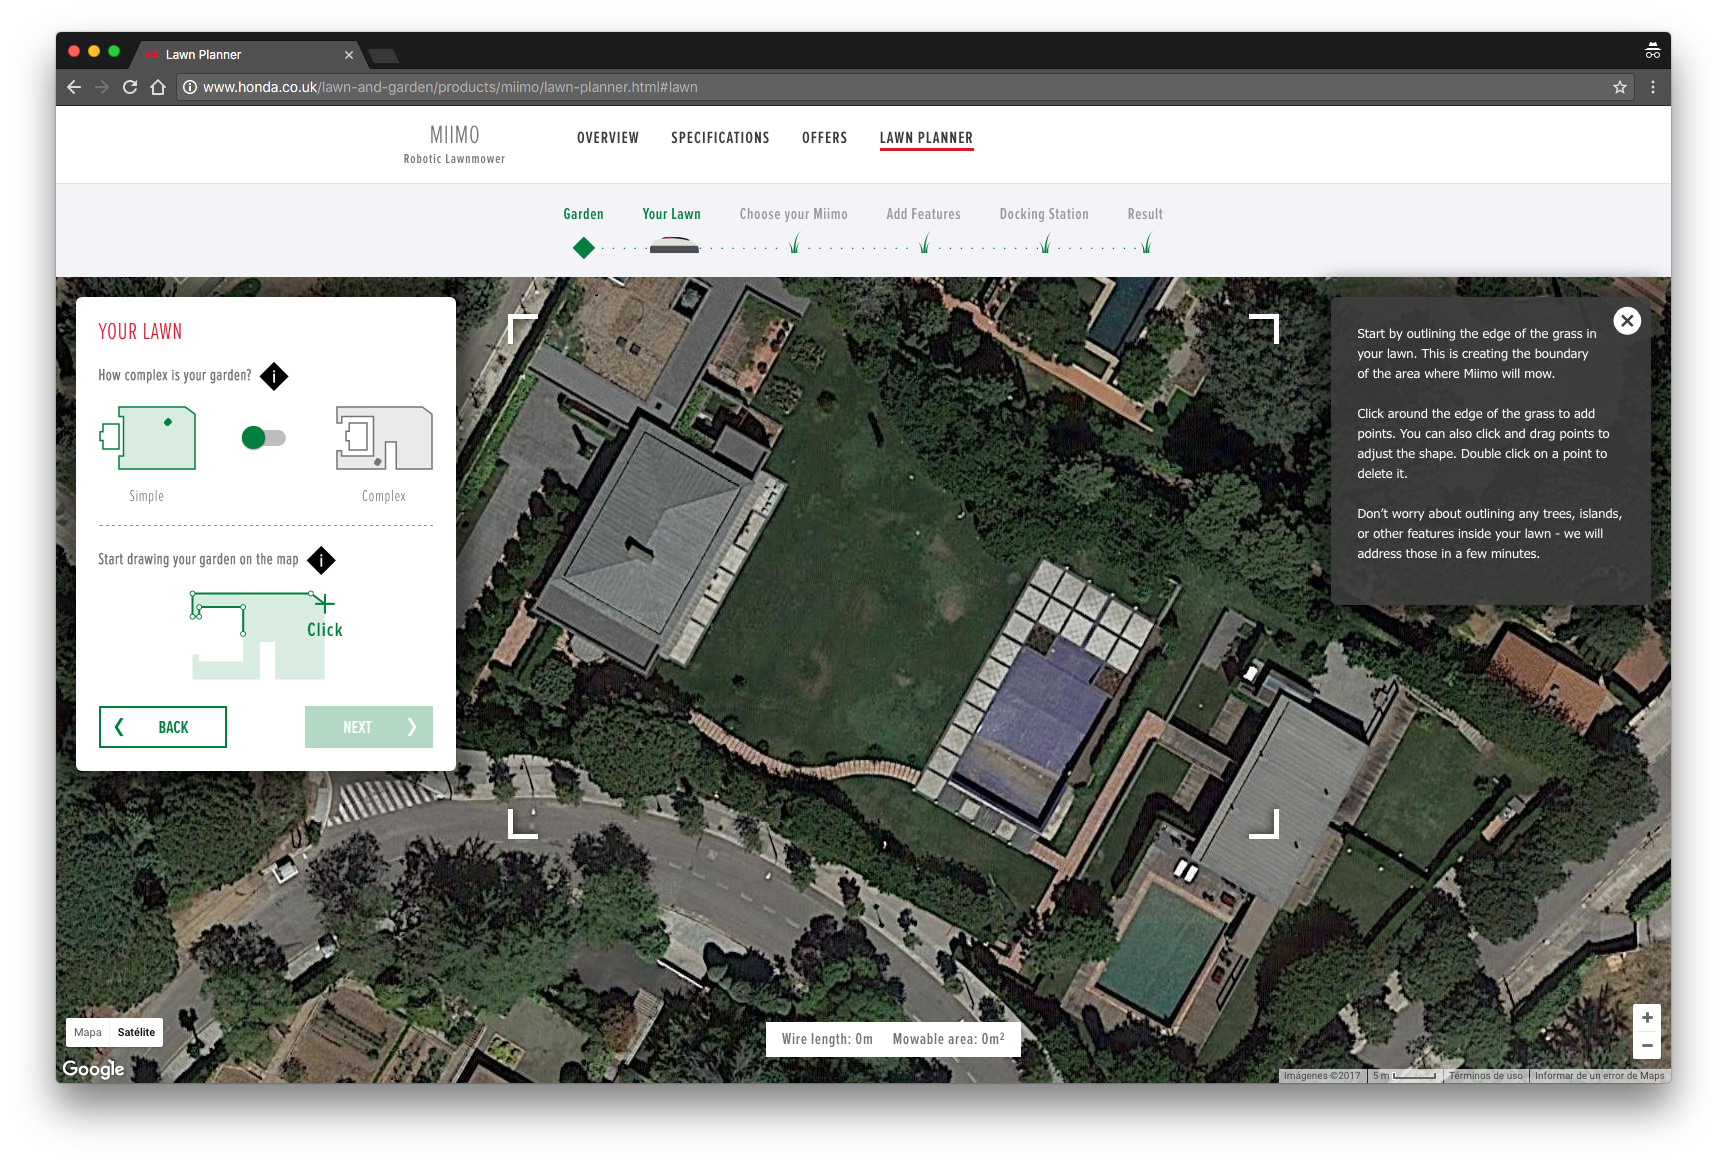Close the Lawn Planner browser tab
The image size is (1727, 1163).
349,55
